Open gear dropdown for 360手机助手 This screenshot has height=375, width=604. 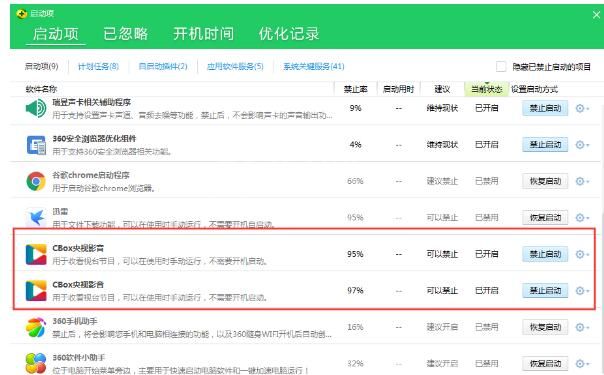click(582, 327)
